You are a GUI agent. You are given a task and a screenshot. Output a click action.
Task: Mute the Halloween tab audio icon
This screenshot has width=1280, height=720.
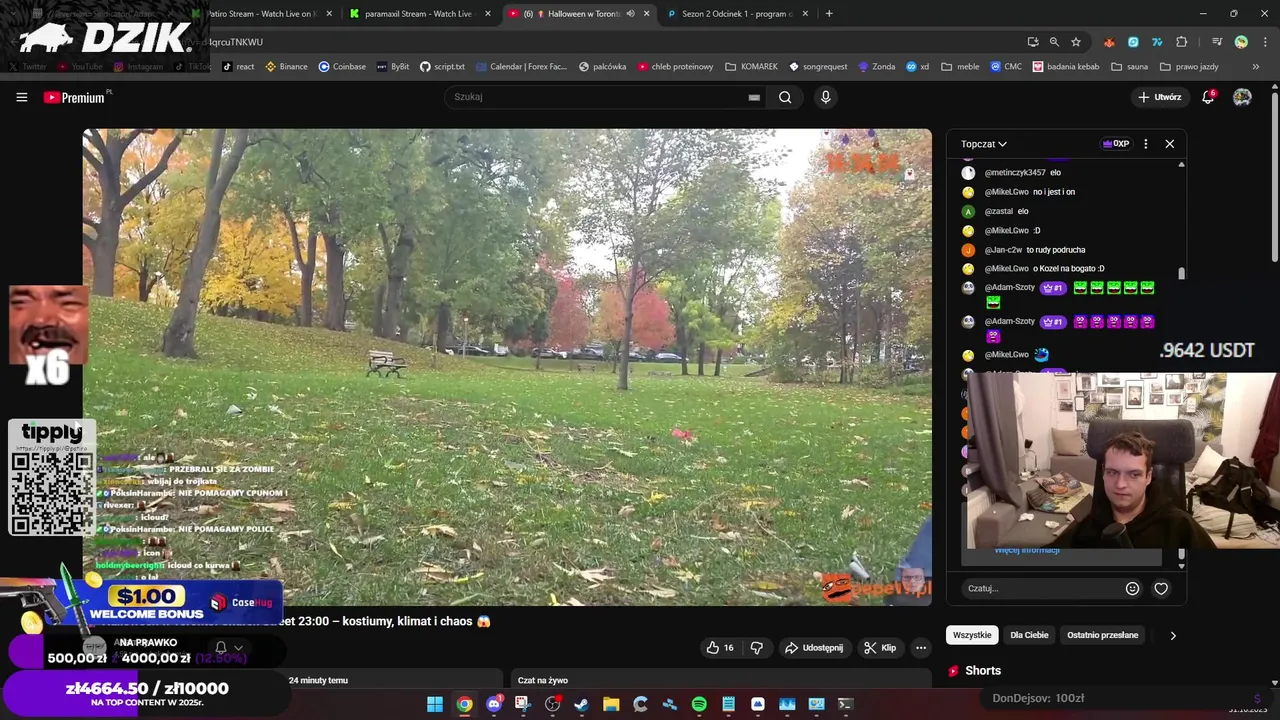click(630, 14)
